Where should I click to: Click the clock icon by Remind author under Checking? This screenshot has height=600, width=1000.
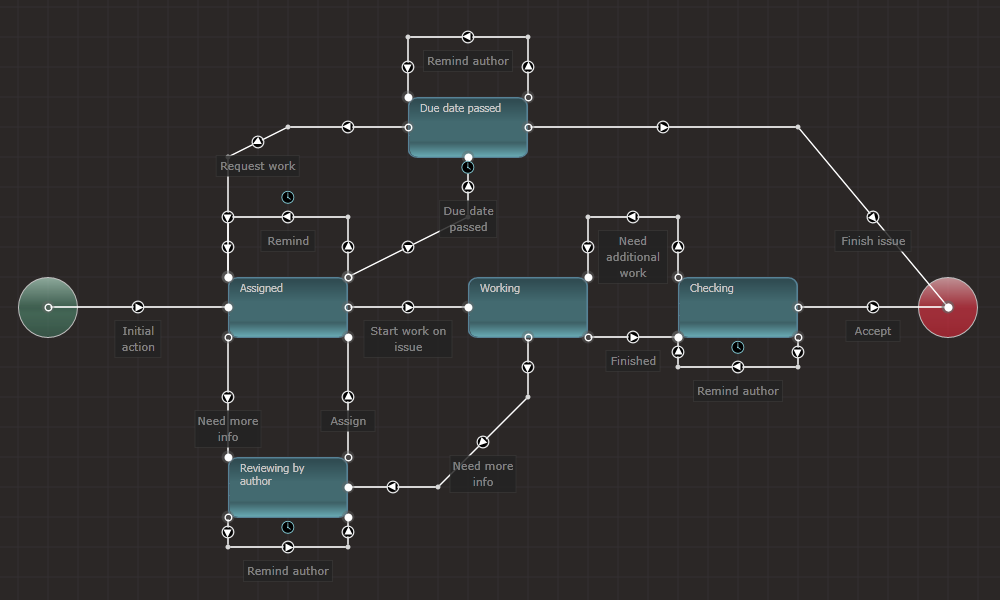738,347
